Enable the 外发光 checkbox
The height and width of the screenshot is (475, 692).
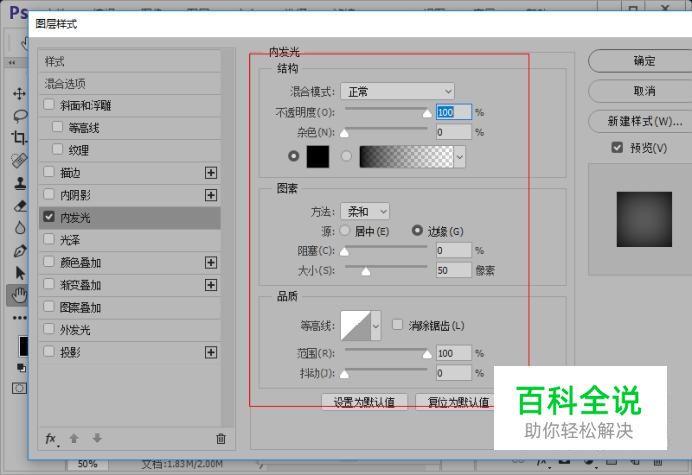[49, 328]
